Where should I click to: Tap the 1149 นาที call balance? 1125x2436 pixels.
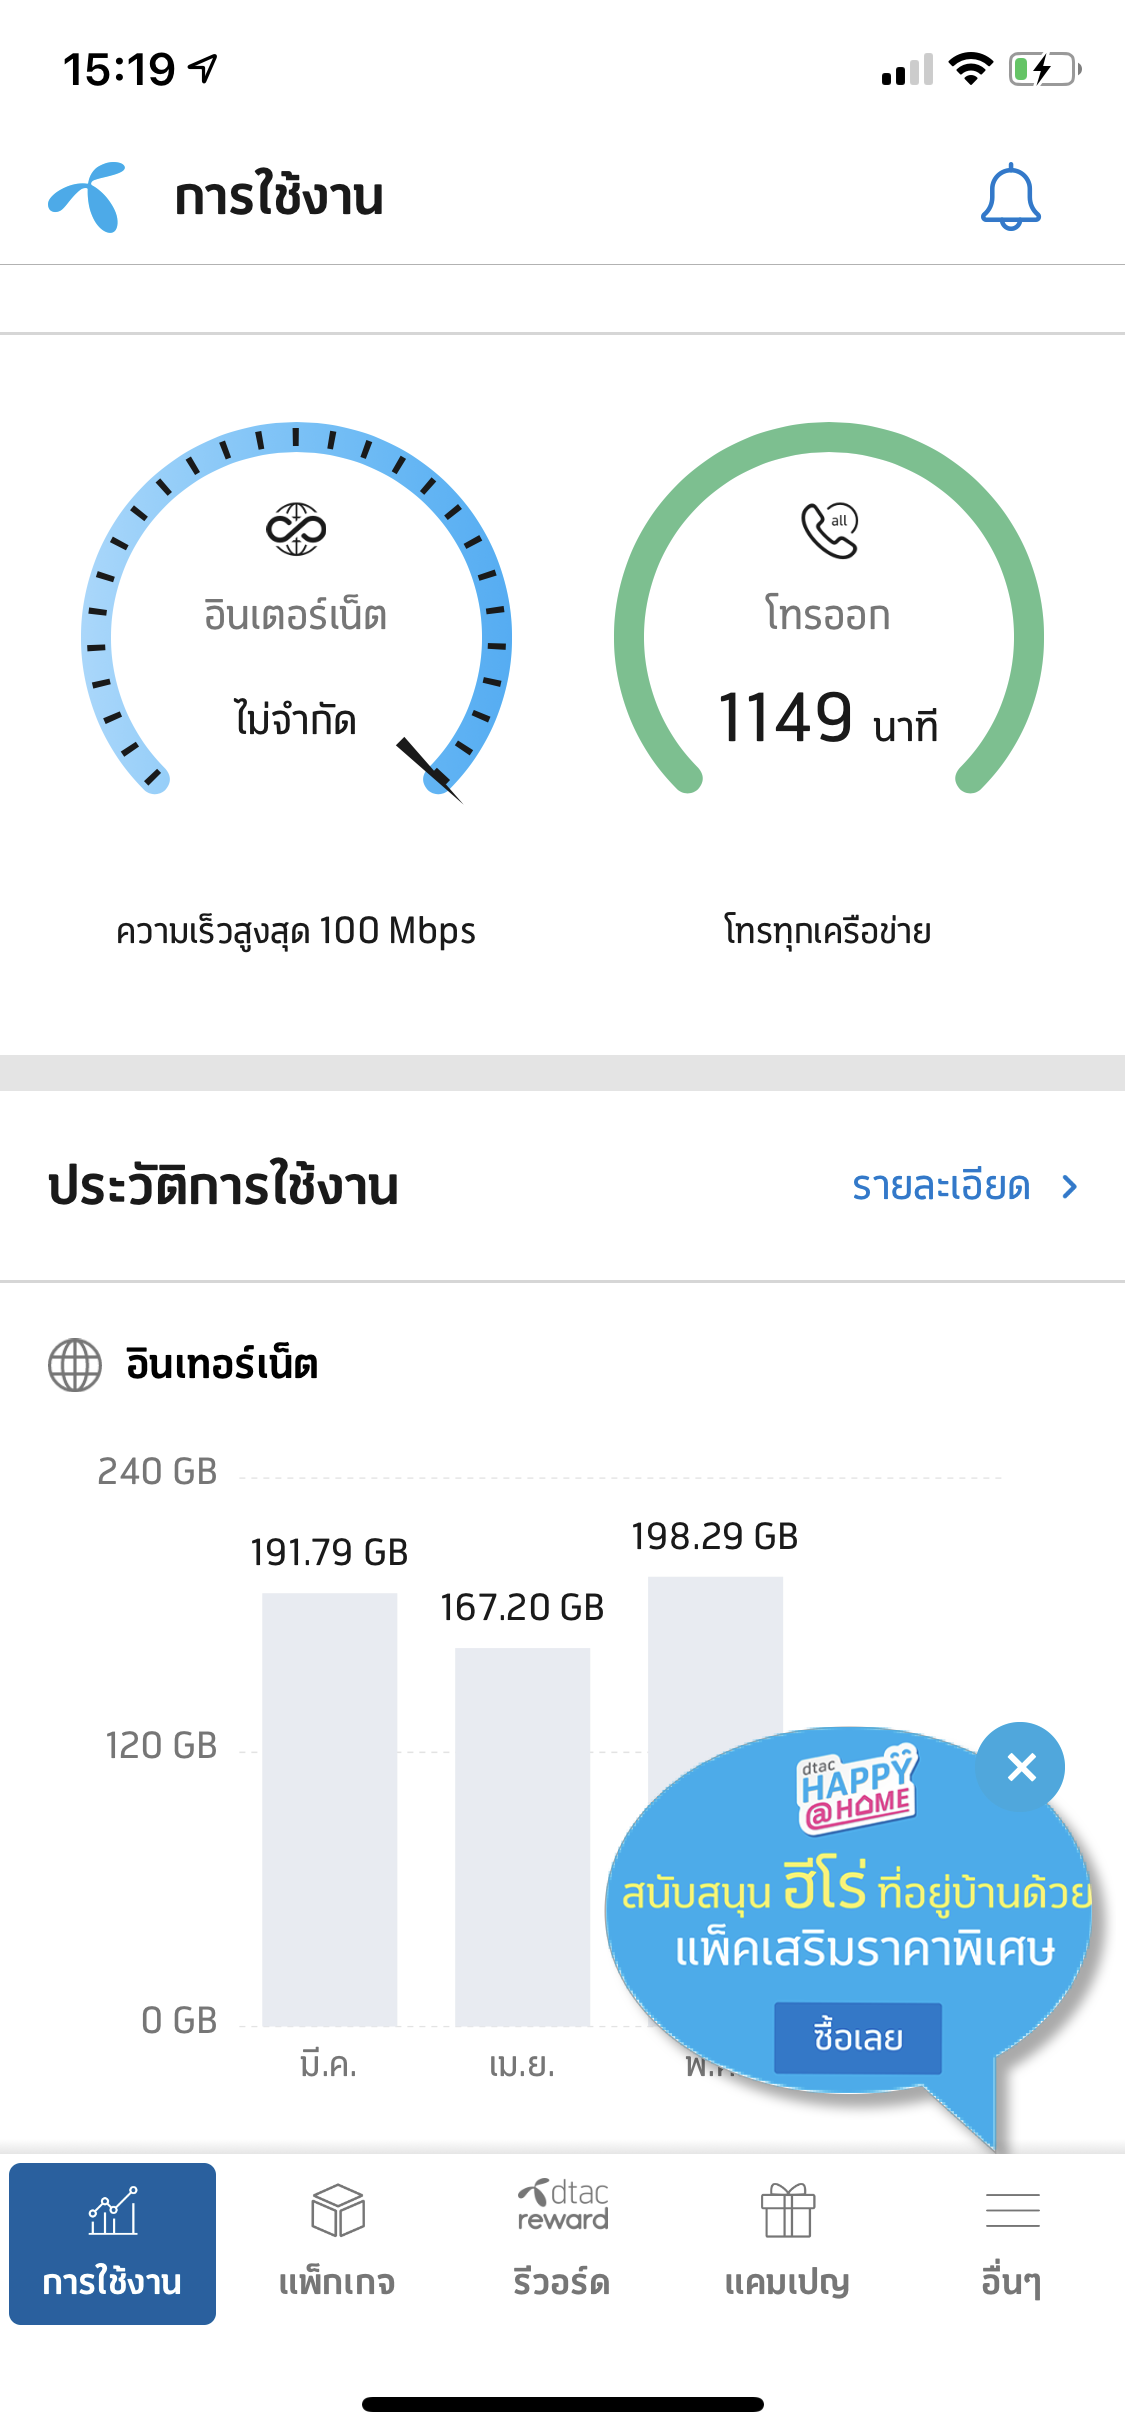(x=829, y=719)
